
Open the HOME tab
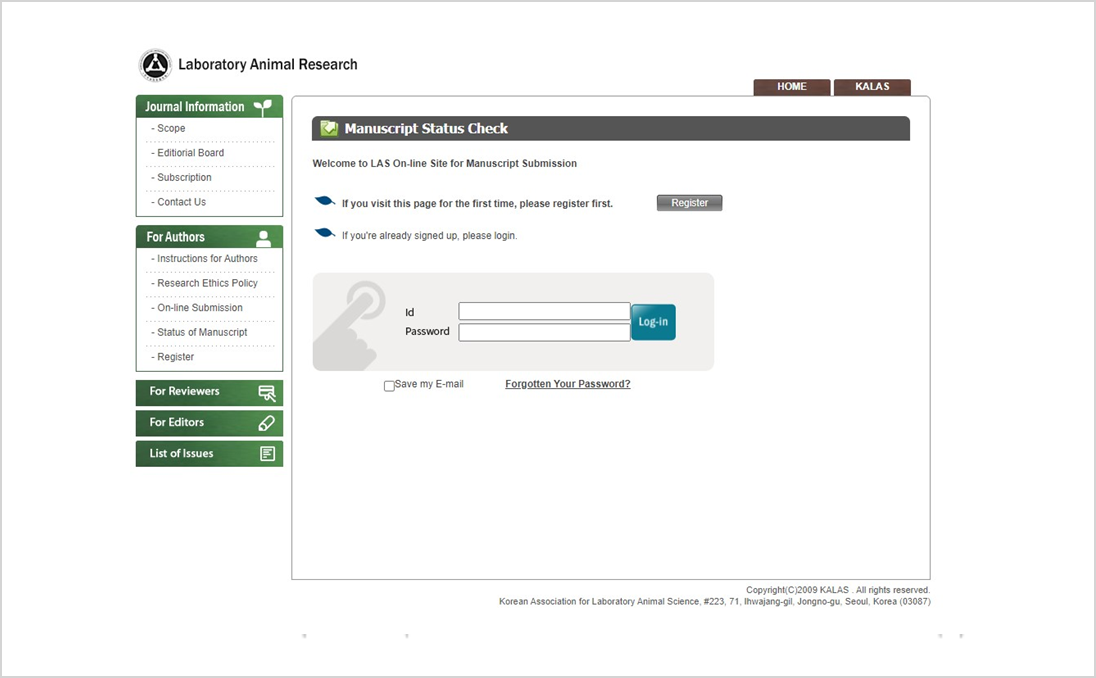[791, 87]
